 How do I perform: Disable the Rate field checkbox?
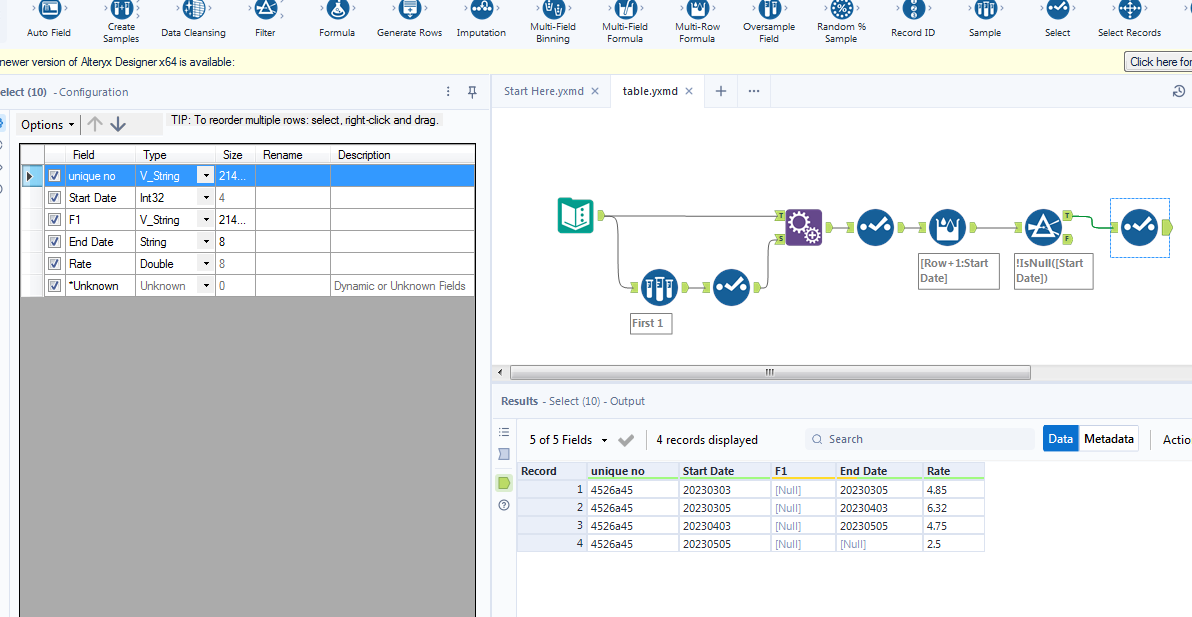[x=55, y=264]
